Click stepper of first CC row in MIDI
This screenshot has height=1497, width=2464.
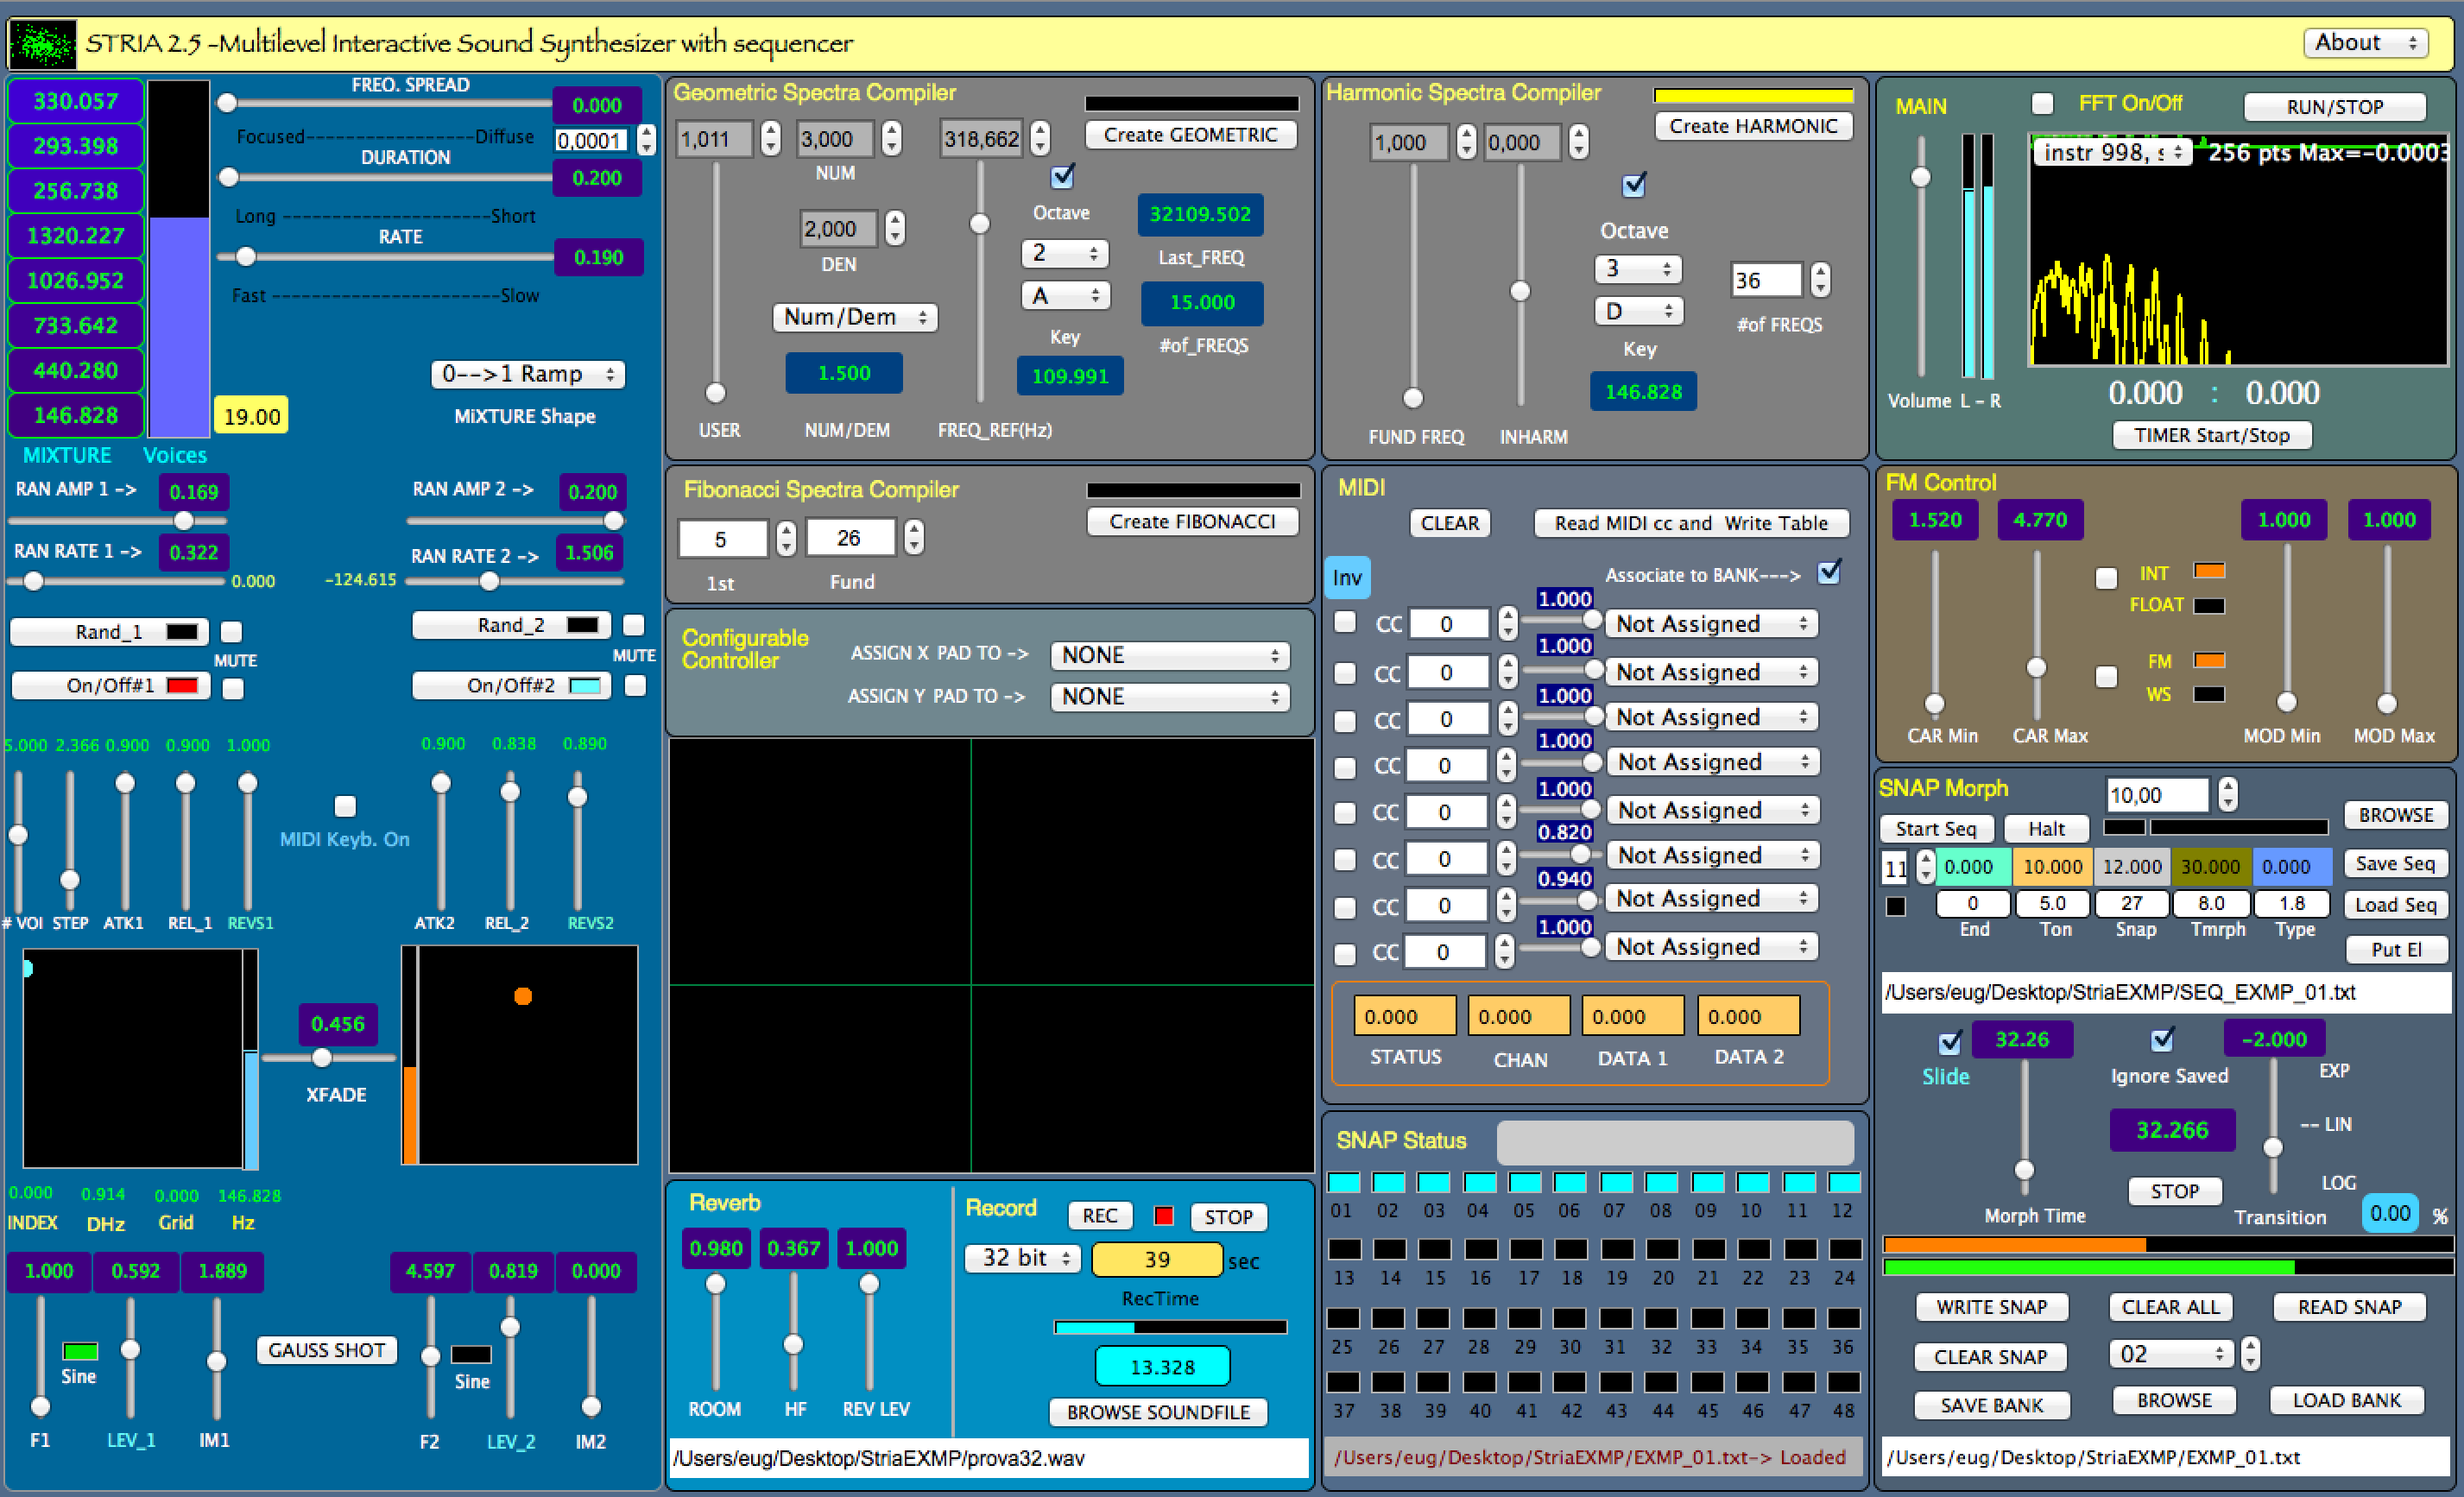pos(1507,624)
